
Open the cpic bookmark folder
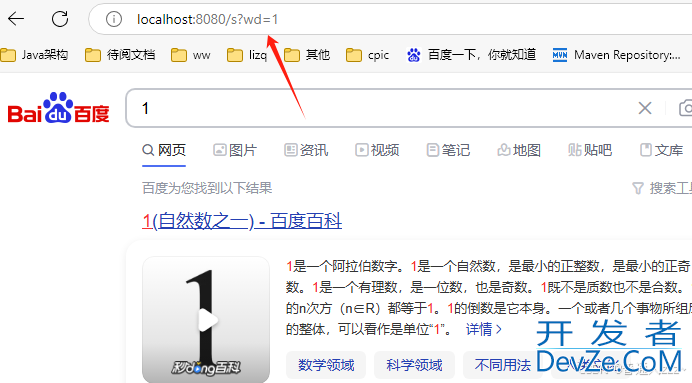[368, 55]
